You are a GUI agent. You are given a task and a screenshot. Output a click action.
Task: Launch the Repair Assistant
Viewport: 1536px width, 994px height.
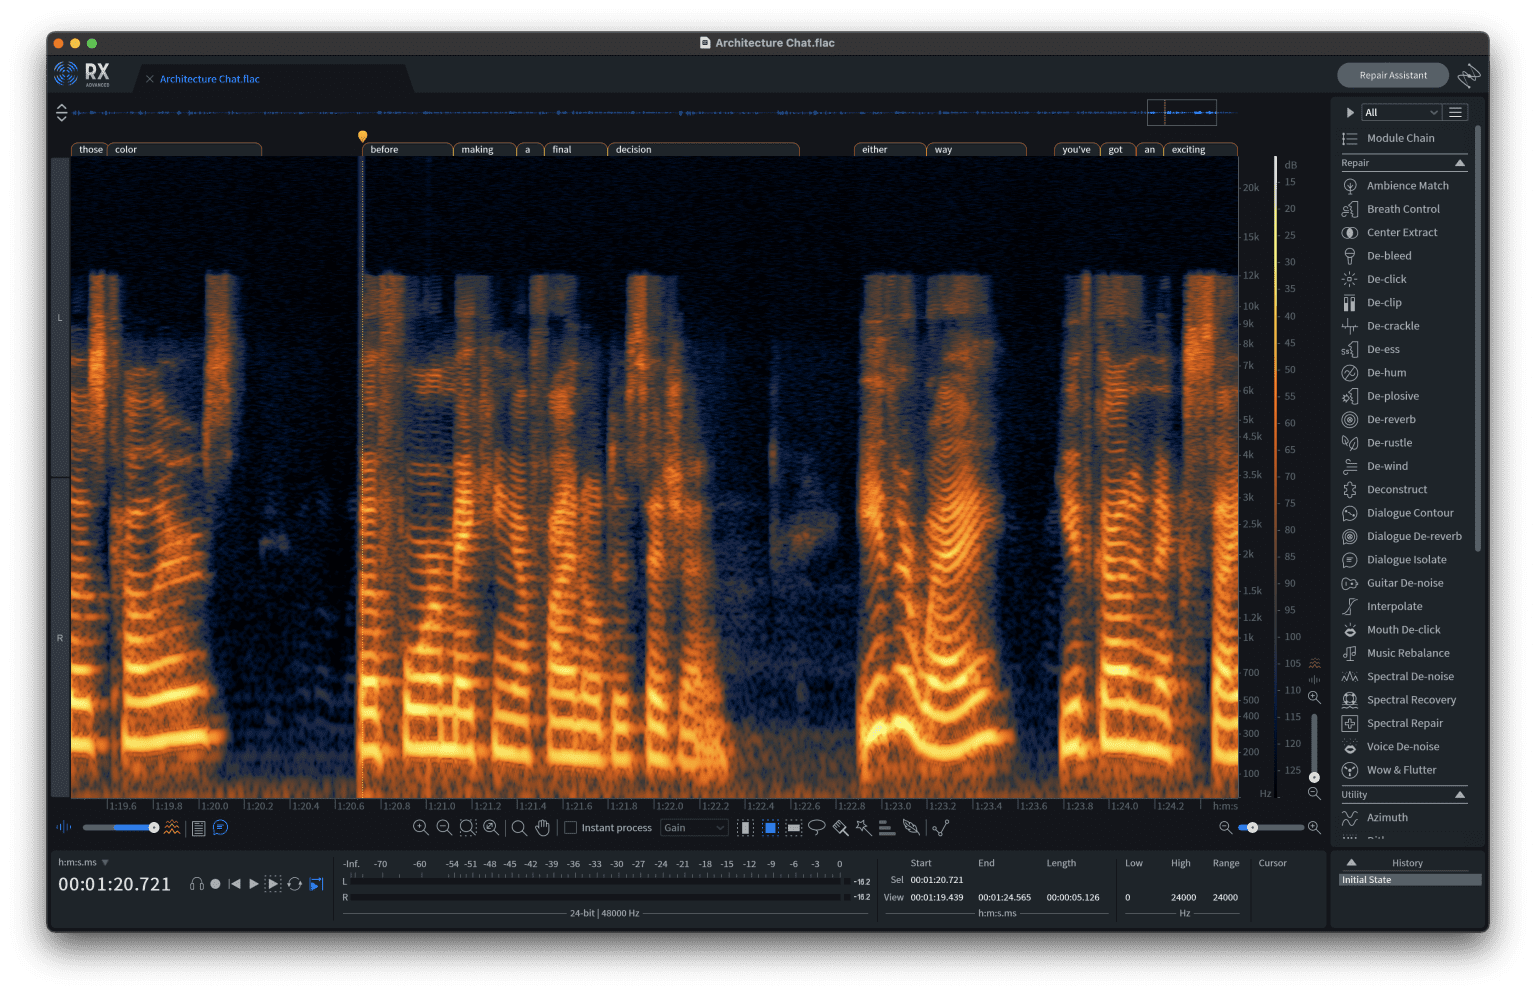tap(1392, 74)
